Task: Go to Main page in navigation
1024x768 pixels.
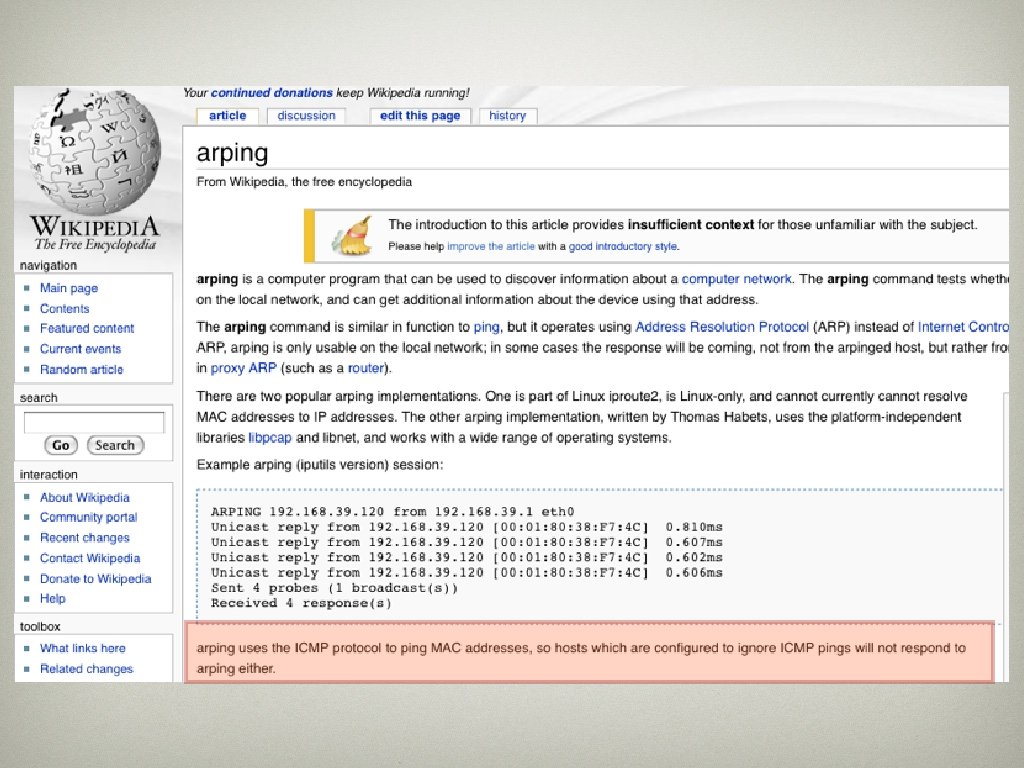Action: [69, 288]
